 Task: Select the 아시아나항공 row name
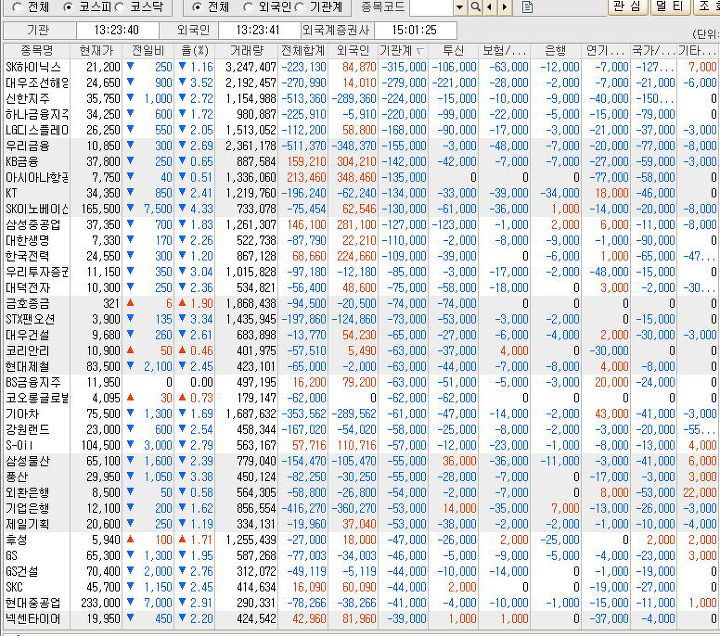(37, 178)
